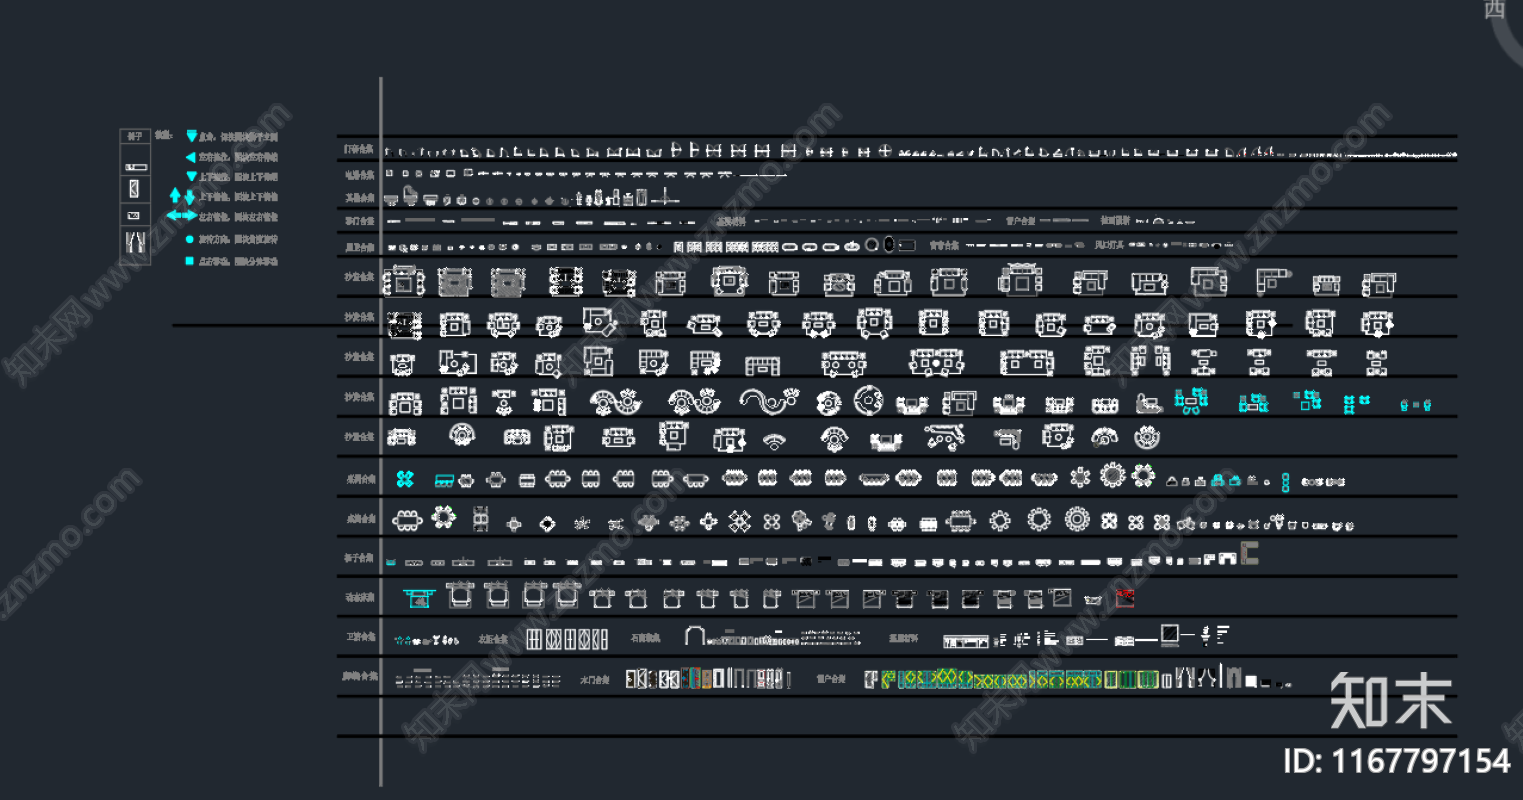Select the gear-shaped round dining table block
The width and height of the screenshot is (1523, 800).
point(1077,519)
